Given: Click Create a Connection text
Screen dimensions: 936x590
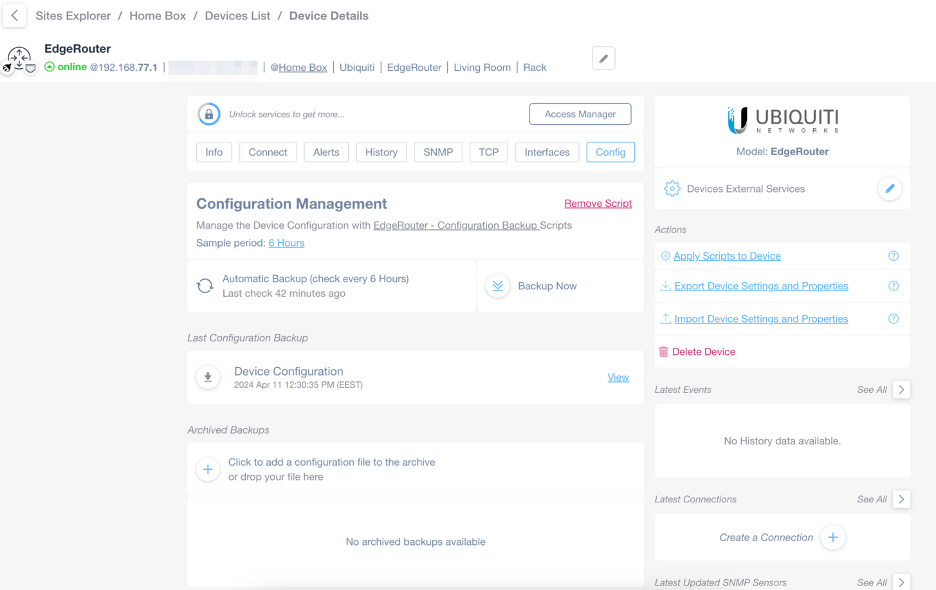Looking at the screenshot, I should point(766,537).
